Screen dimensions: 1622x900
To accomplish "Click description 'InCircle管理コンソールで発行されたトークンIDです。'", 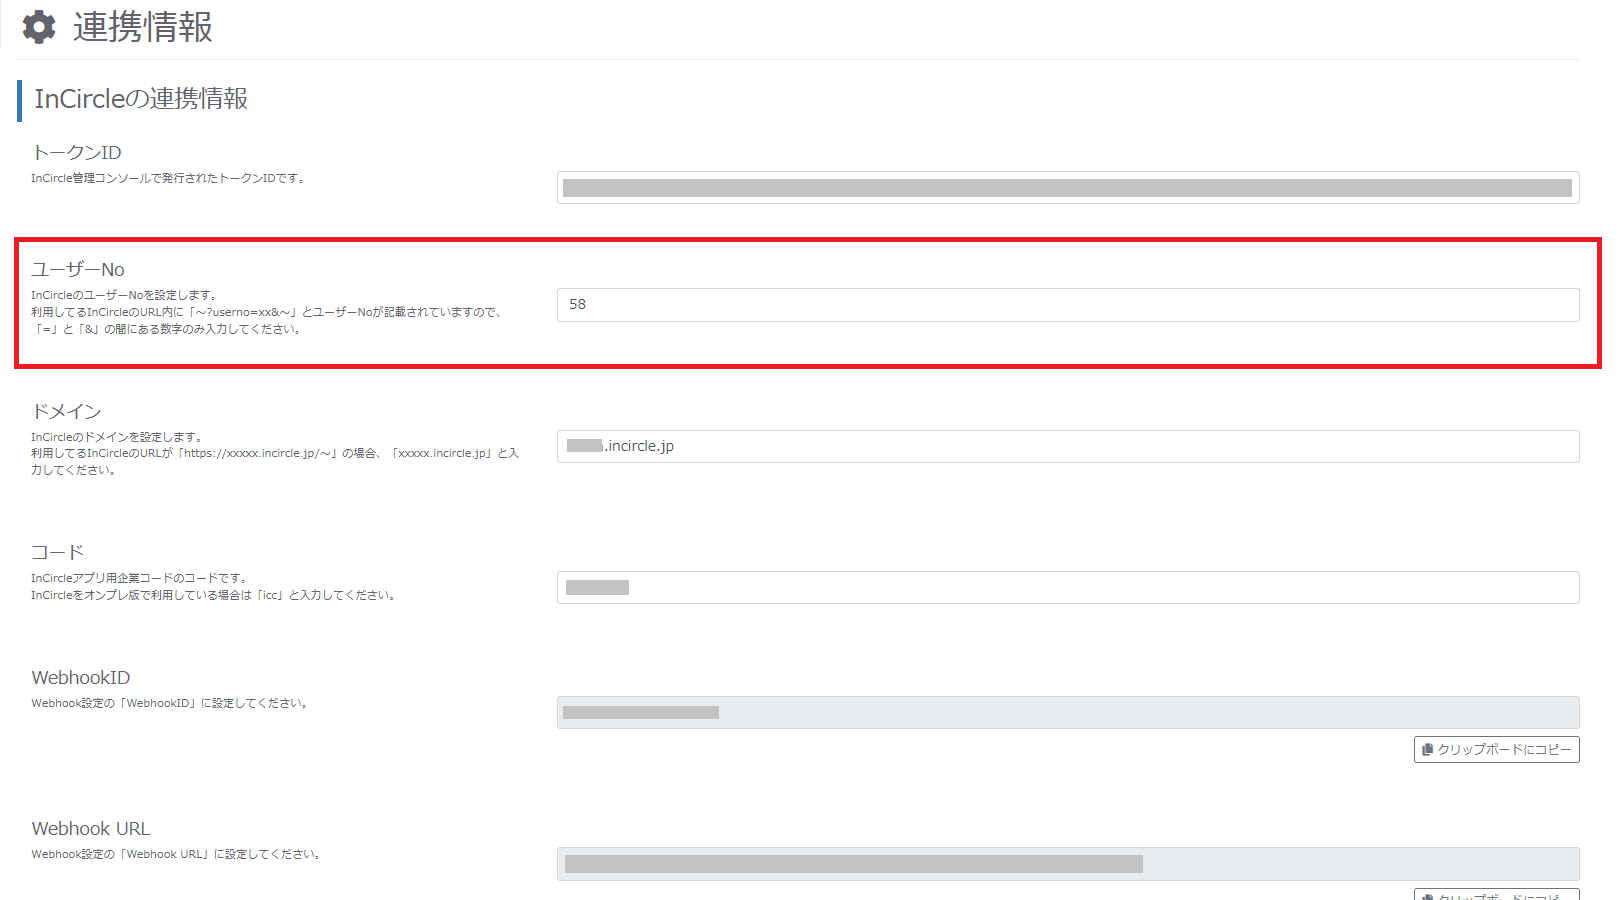I will click(x=168, y=178).
